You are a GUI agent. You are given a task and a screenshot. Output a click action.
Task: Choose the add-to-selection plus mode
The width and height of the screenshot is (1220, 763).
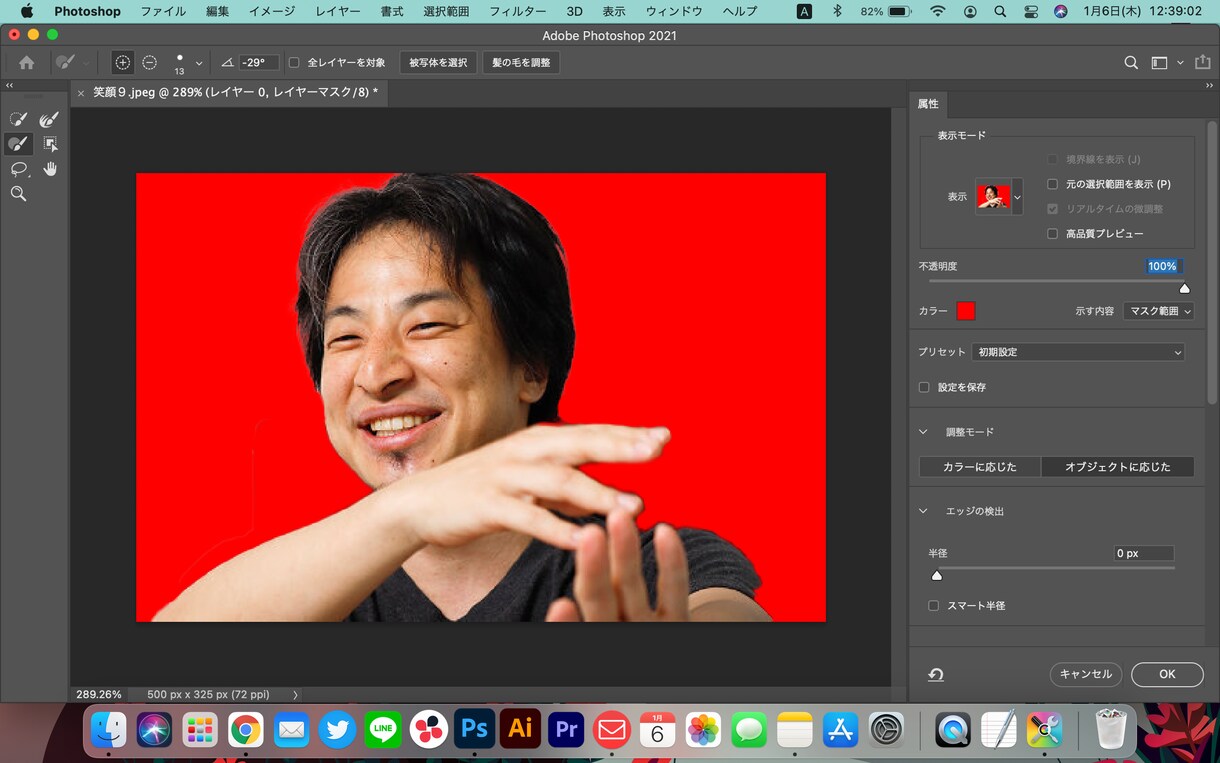[x=122, y=62]
